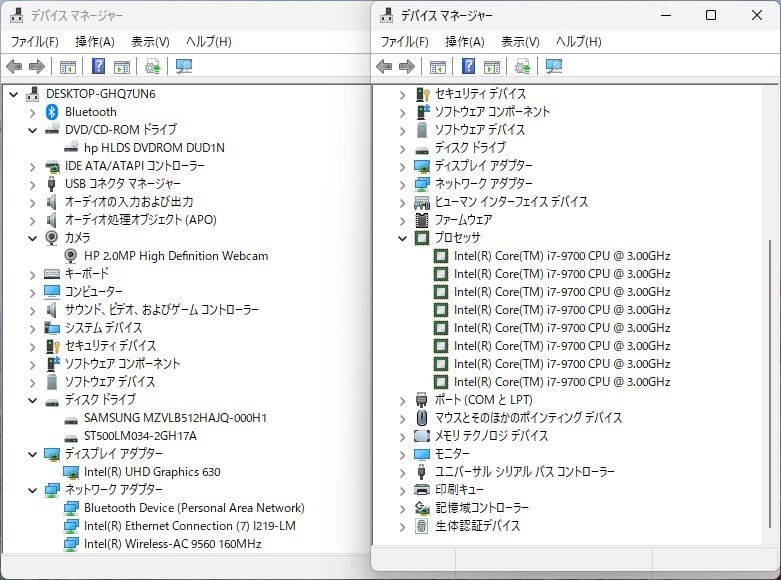
Task: Open 操作(A) menu in right window
Action: 465,41
